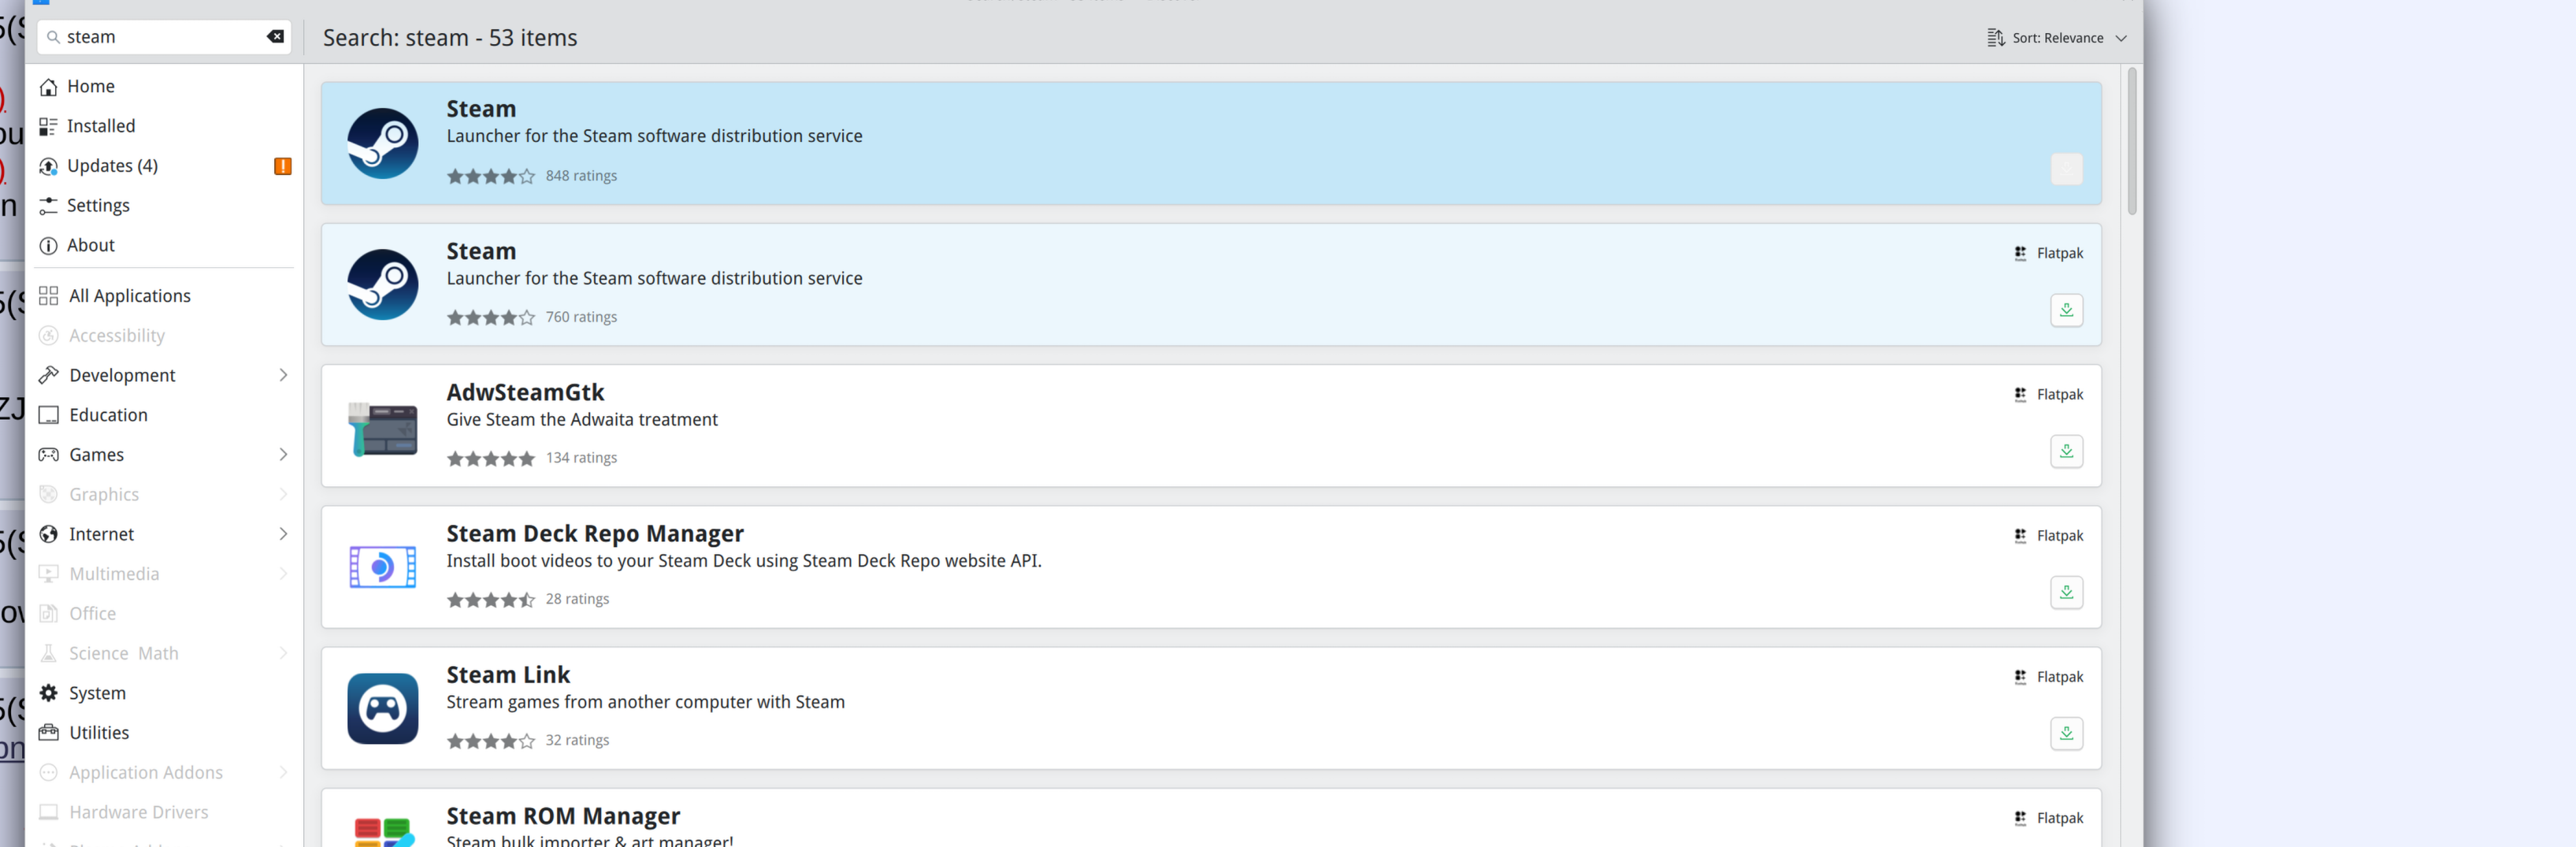Click the magnifier icon in search box

point(53,37)
